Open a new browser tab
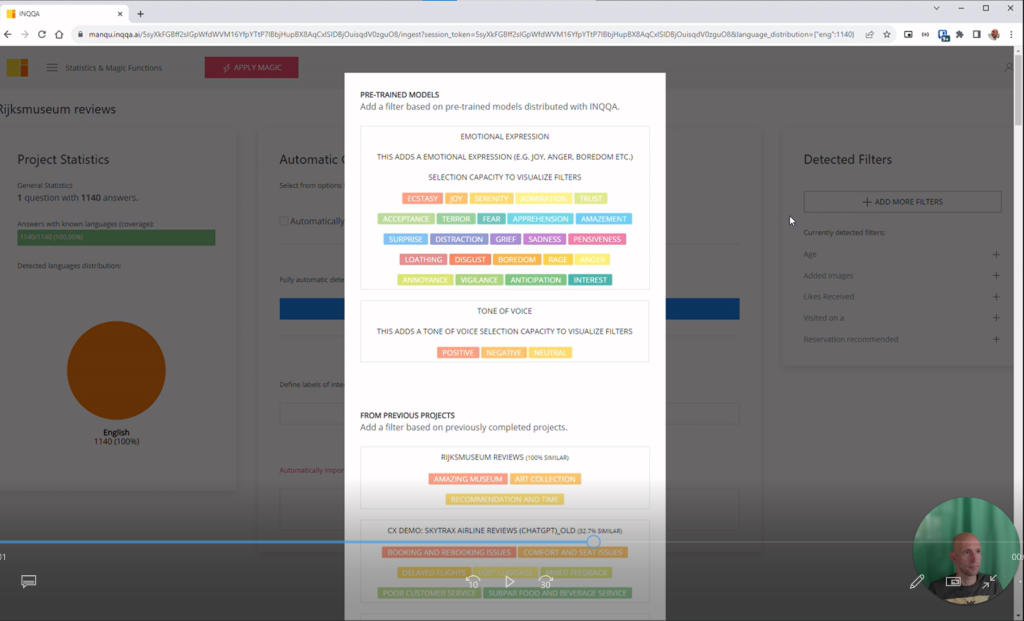1024x621 pixels. tap(140, 14)
